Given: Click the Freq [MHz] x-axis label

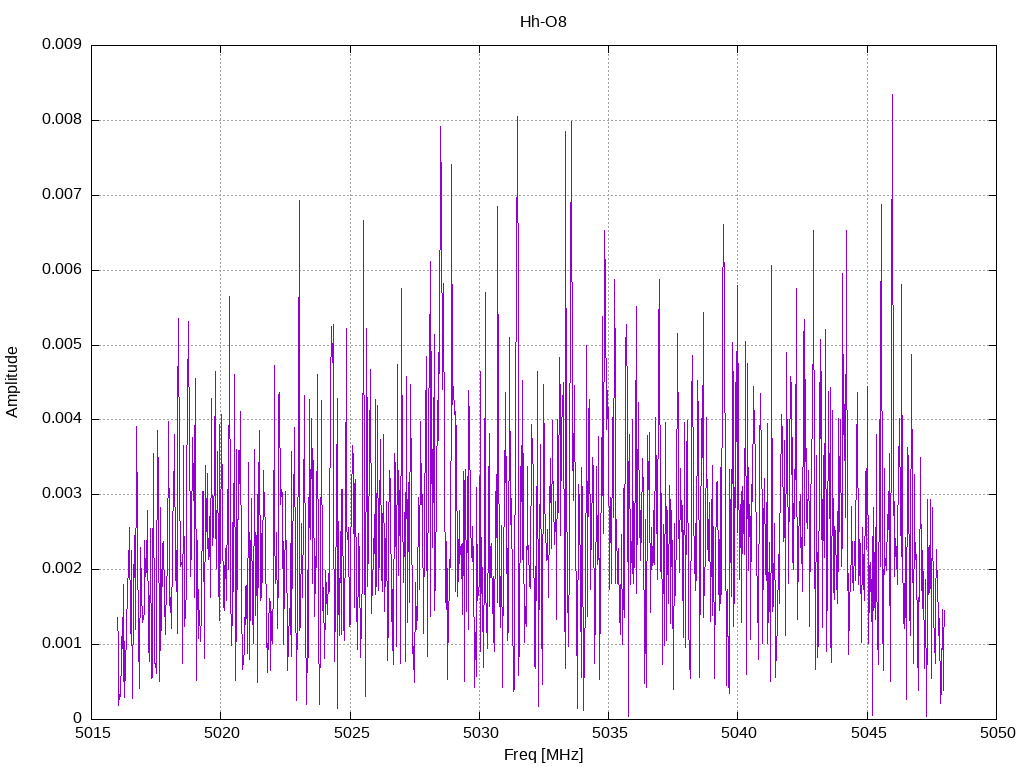Looking at the screenshot, I should tap(543, 755).
